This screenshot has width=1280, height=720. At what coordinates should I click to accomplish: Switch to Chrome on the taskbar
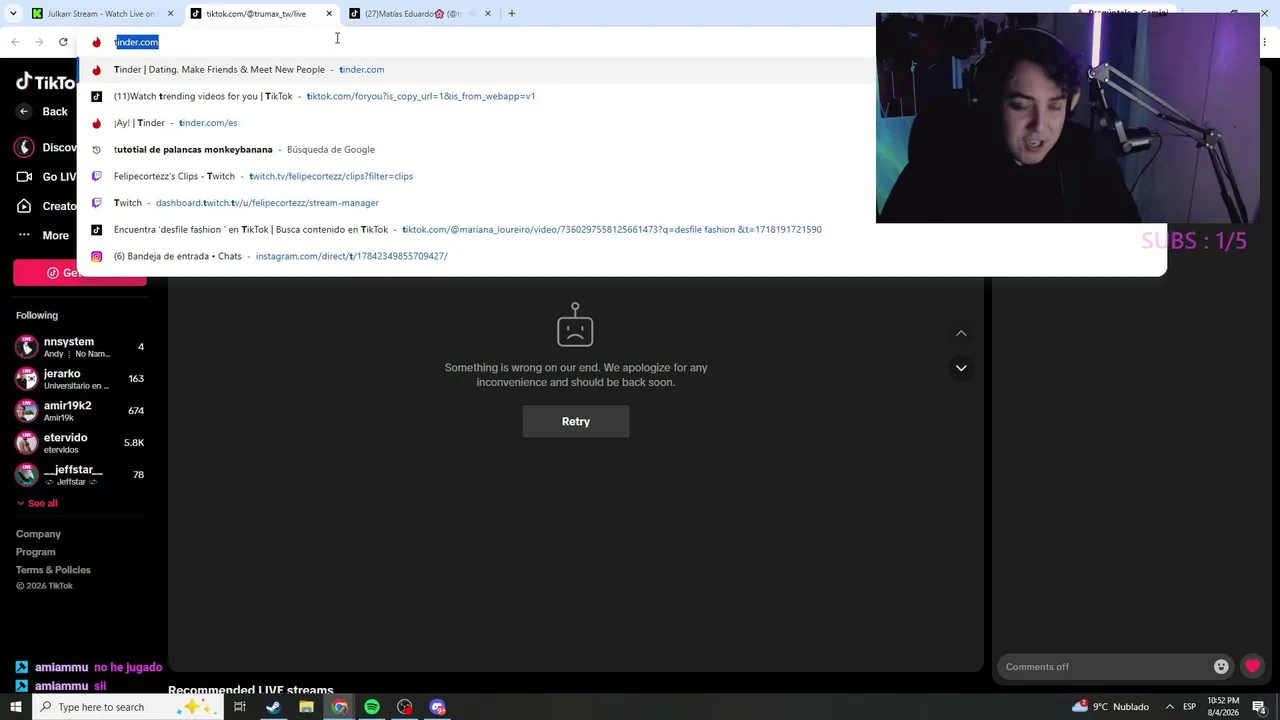pyautogui.click(x=339, y=707)
